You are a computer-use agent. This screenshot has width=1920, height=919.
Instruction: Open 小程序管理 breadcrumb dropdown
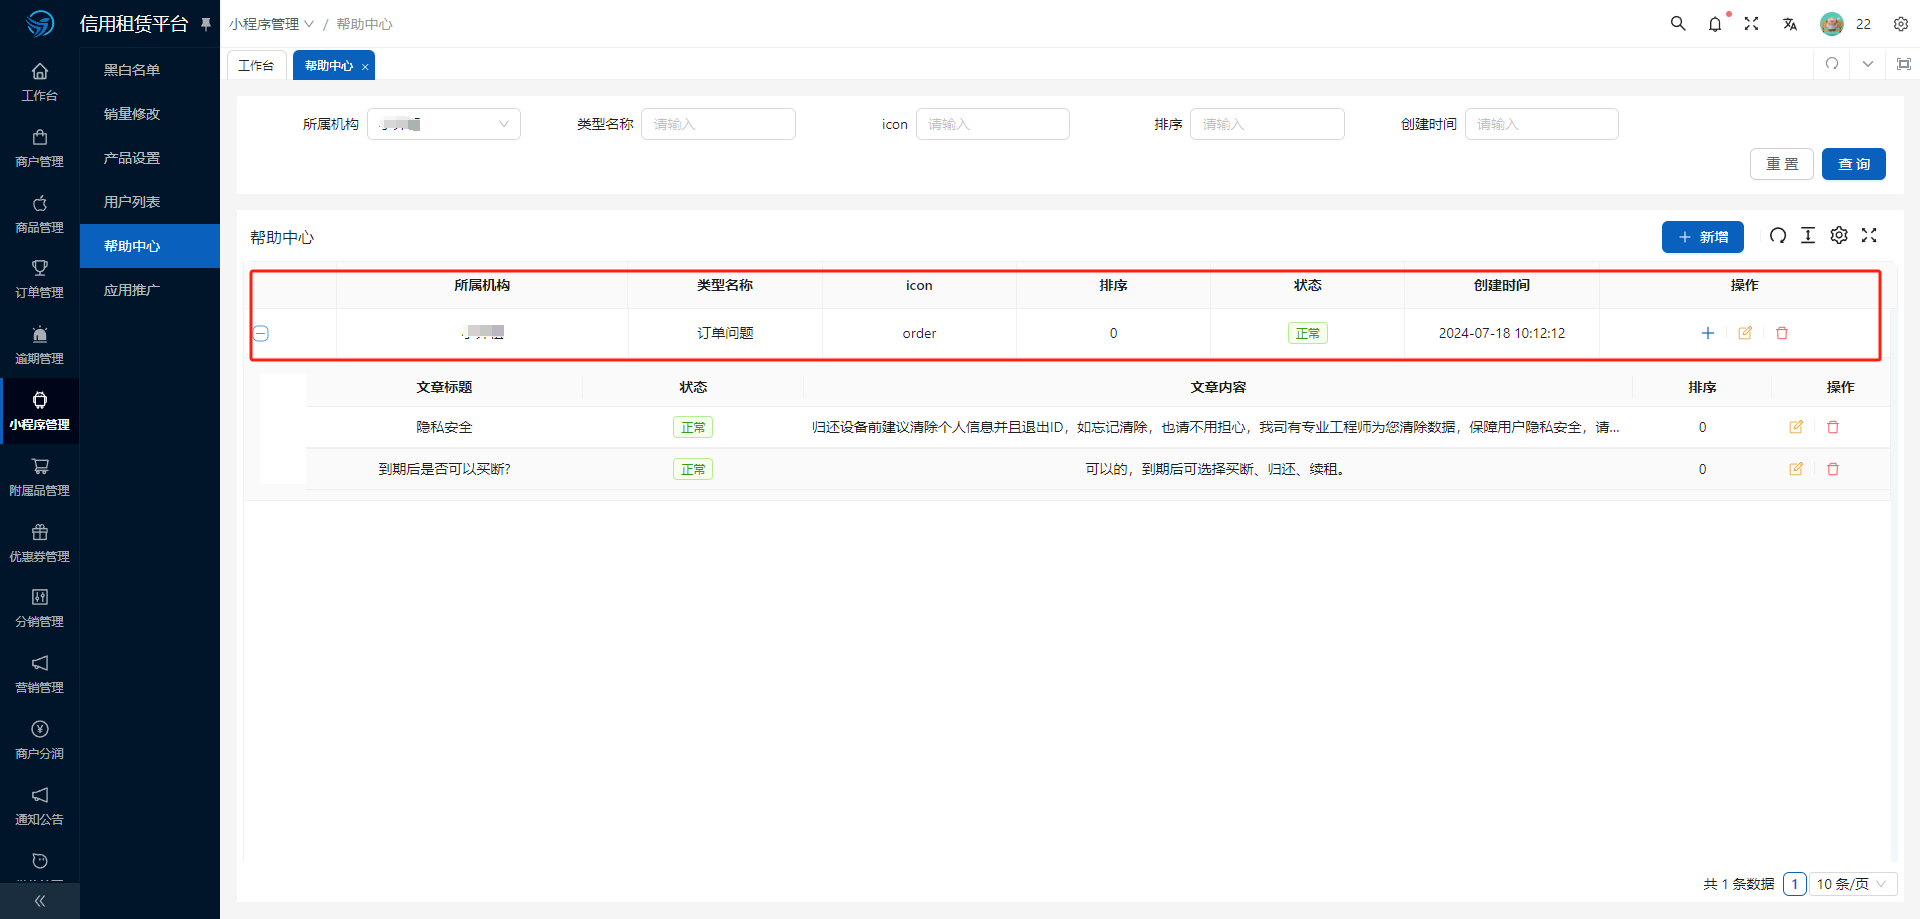[x=271, y=24]
